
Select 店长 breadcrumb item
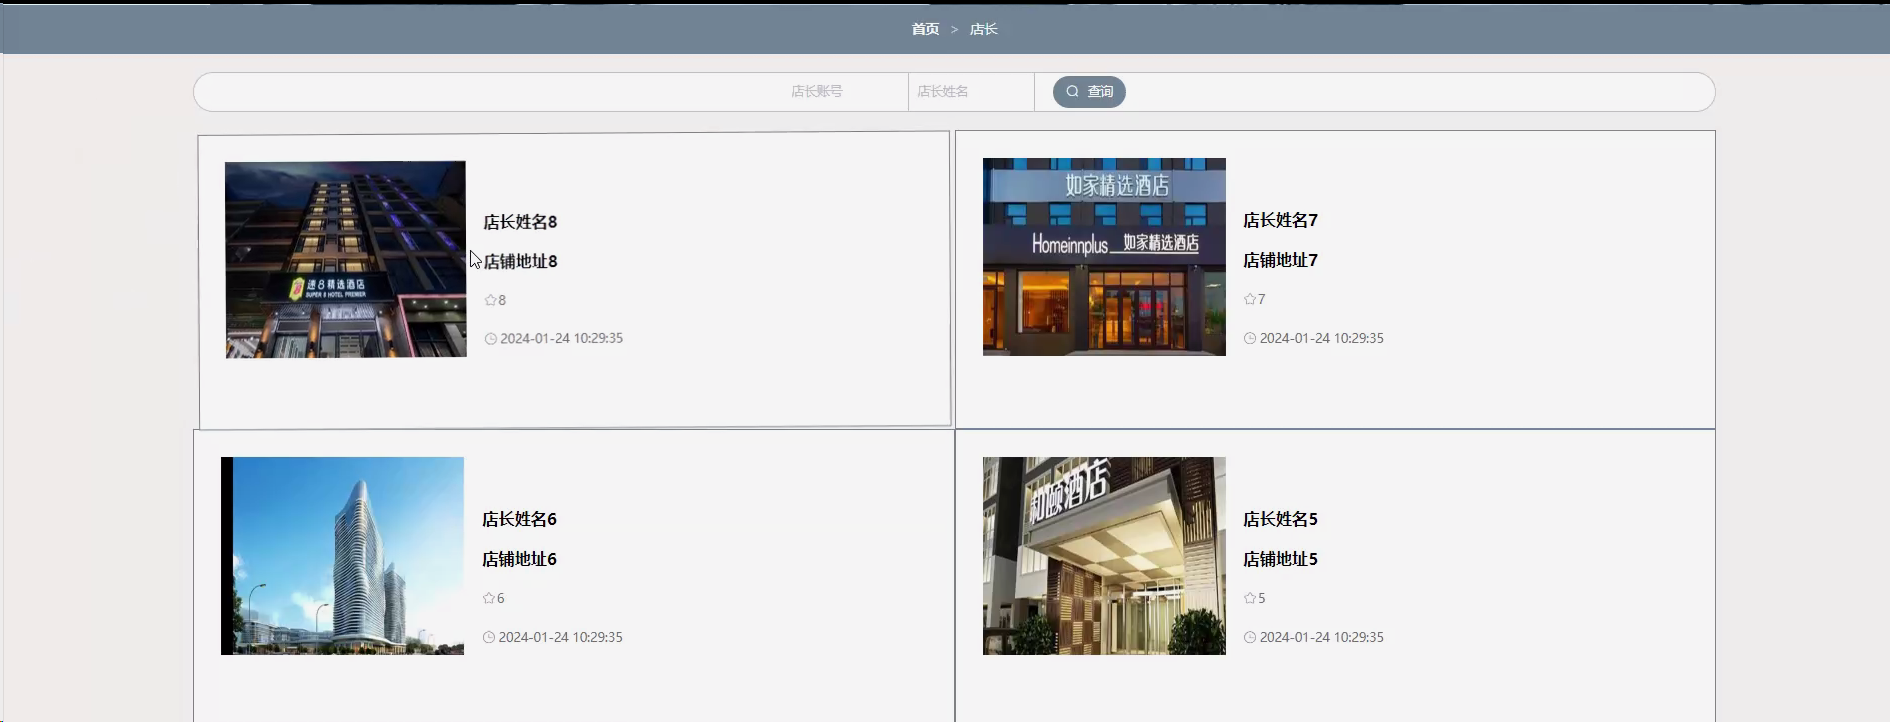click(x=984, y=29)
